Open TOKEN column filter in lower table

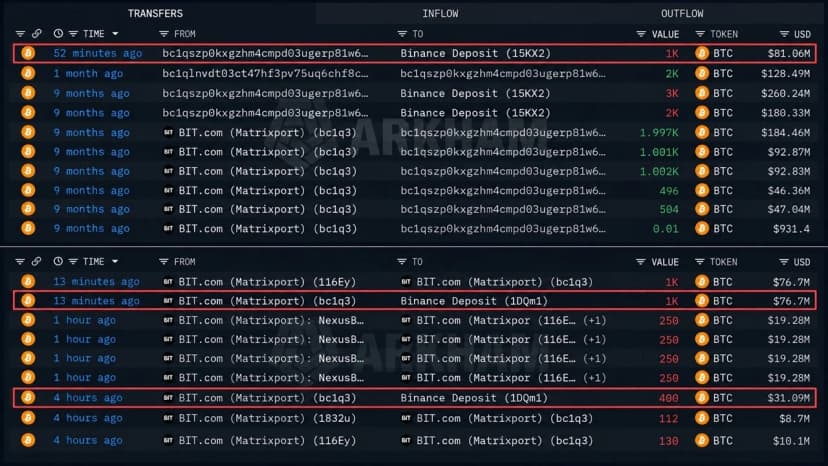[x=700, y=262]
